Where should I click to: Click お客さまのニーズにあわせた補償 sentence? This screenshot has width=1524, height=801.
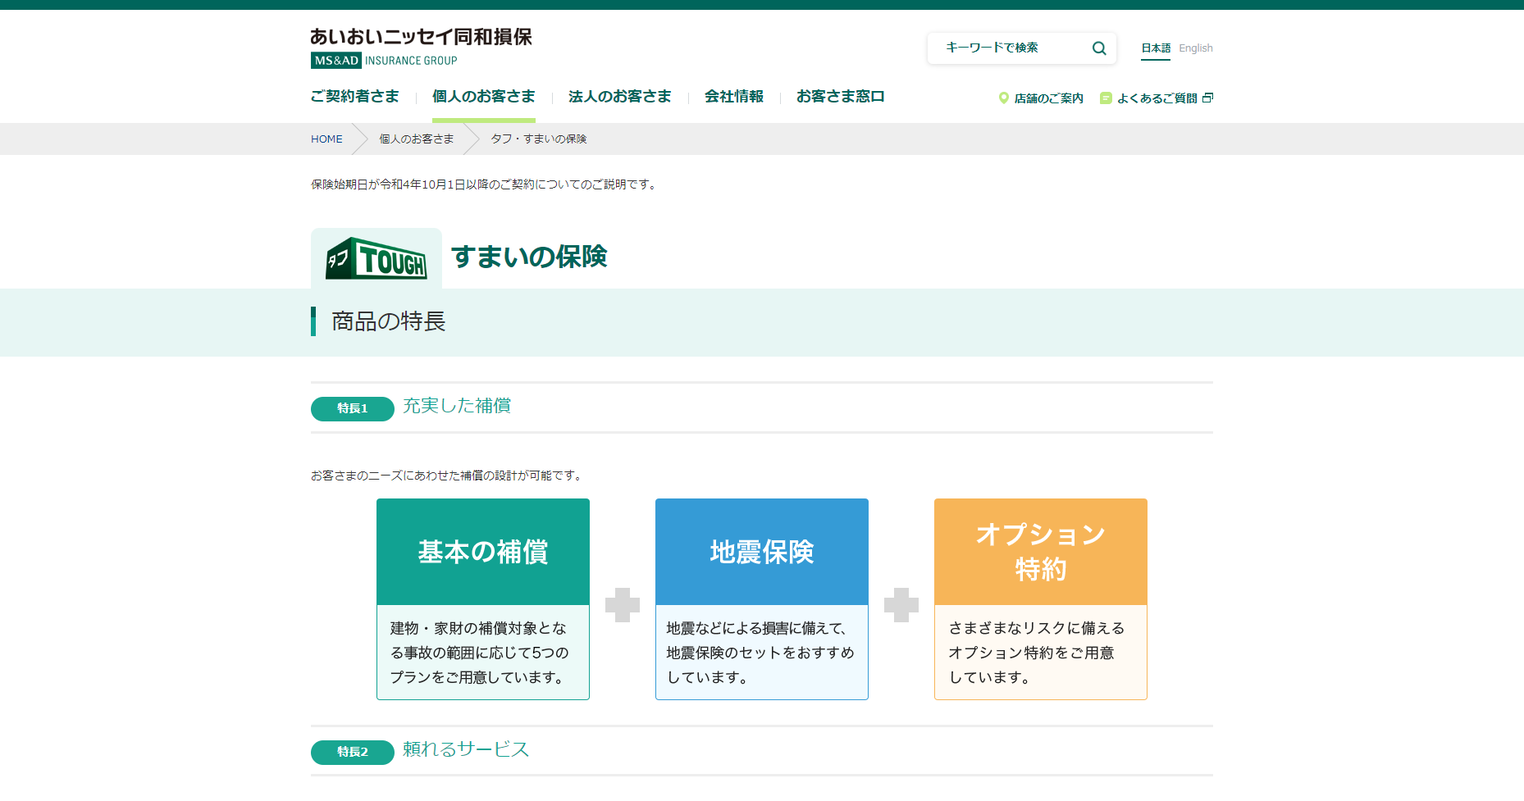click(448, 476)
